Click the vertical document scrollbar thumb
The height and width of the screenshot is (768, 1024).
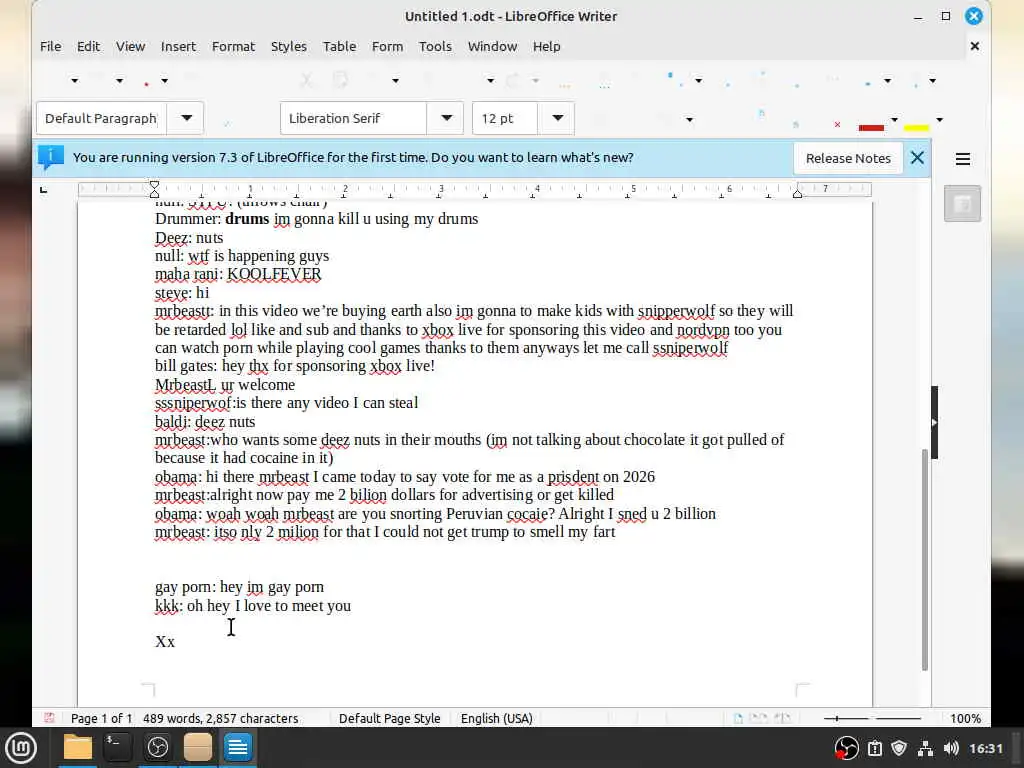coord(924,560)
